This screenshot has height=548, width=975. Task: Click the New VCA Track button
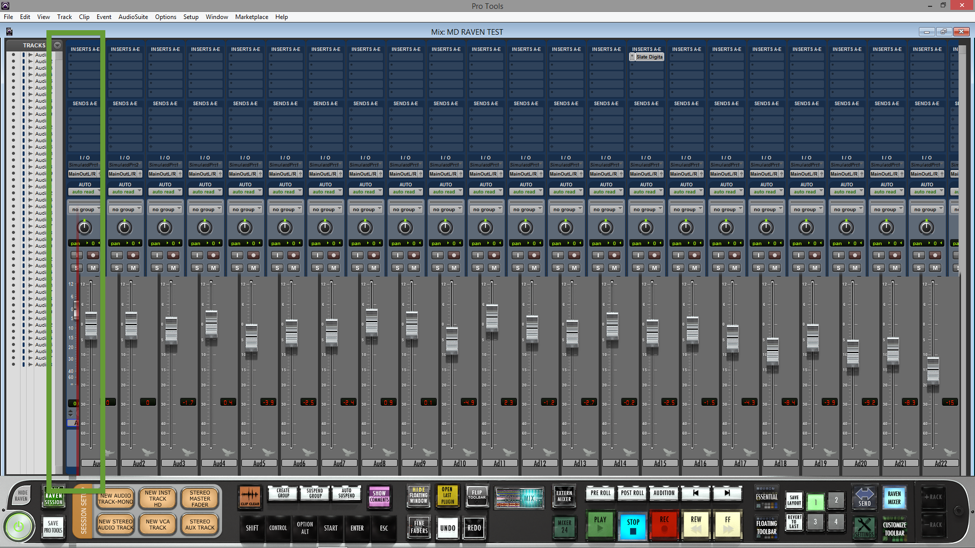pyautogui.click(x=157, y=525)
